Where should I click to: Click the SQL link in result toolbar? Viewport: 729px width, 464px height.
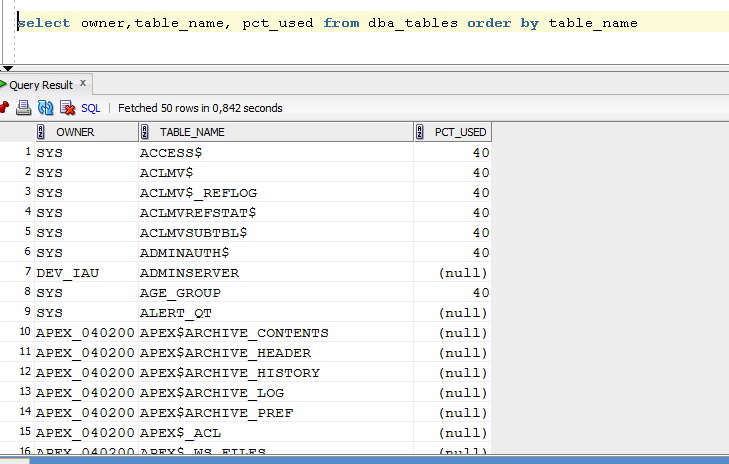90,108
